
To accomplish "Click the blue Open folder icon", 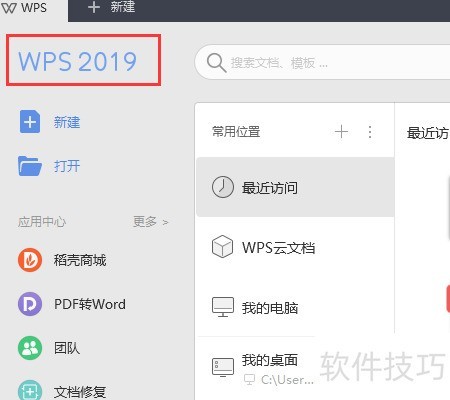I will point(30,166).
